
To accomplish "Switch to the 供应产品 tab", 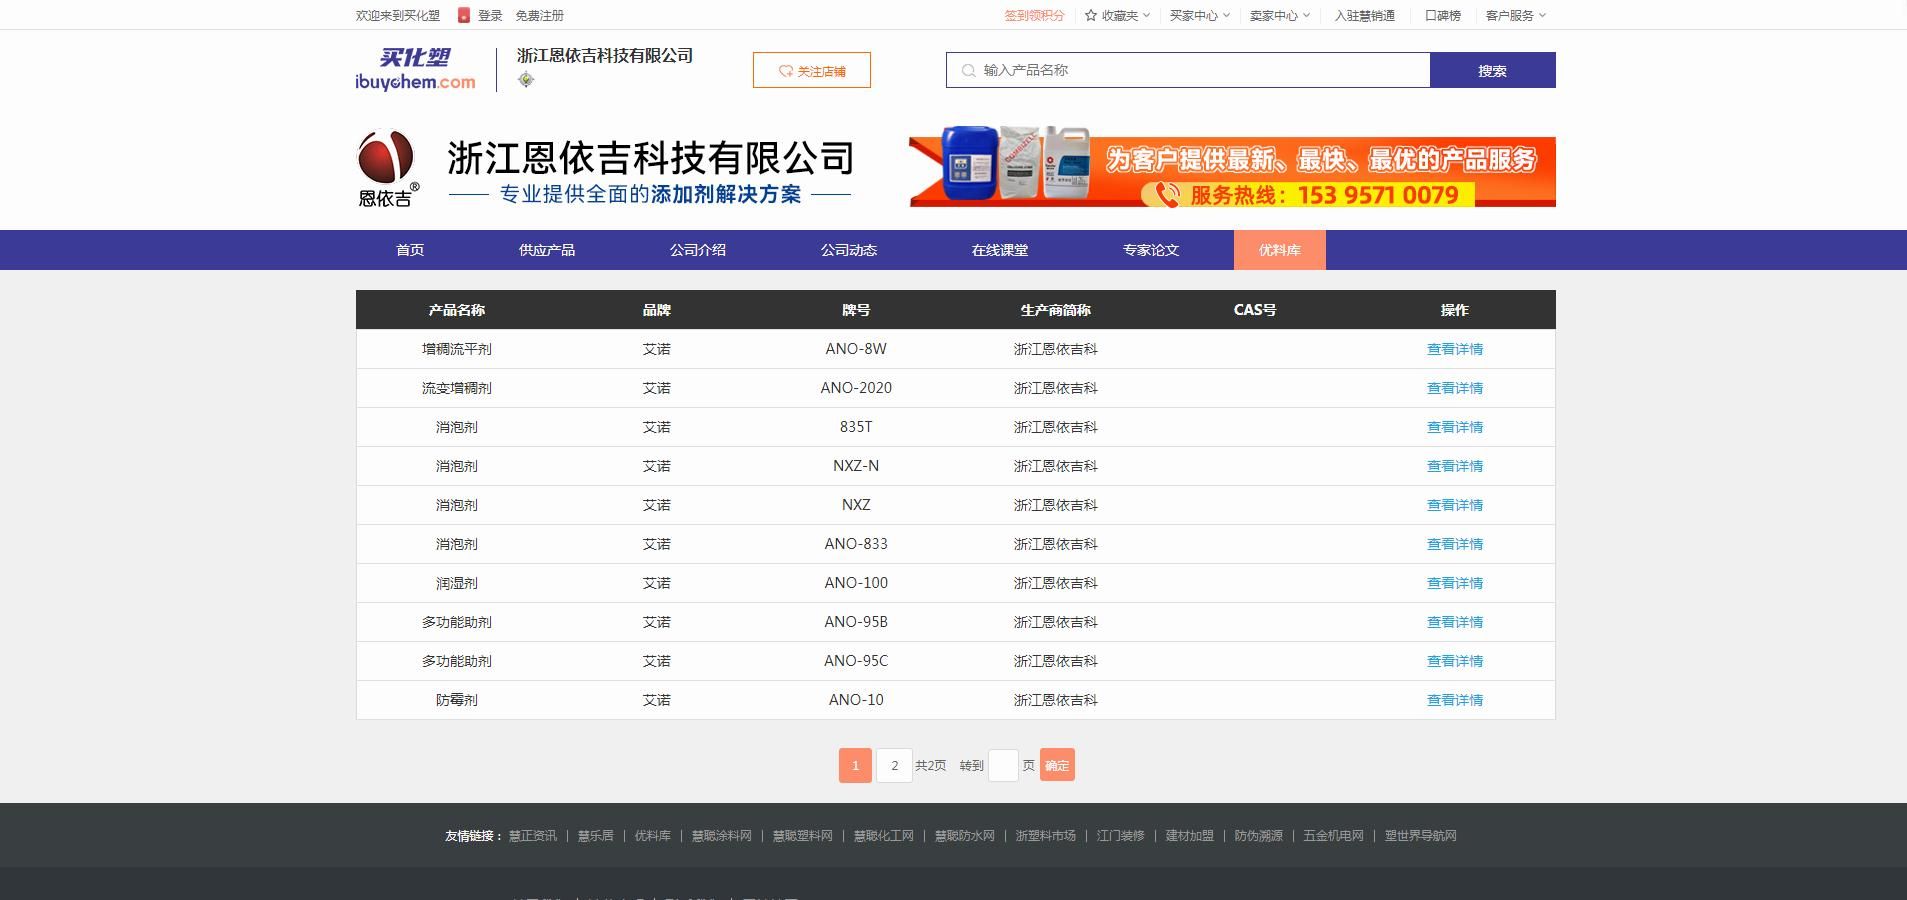I will (x=546, y=250).
